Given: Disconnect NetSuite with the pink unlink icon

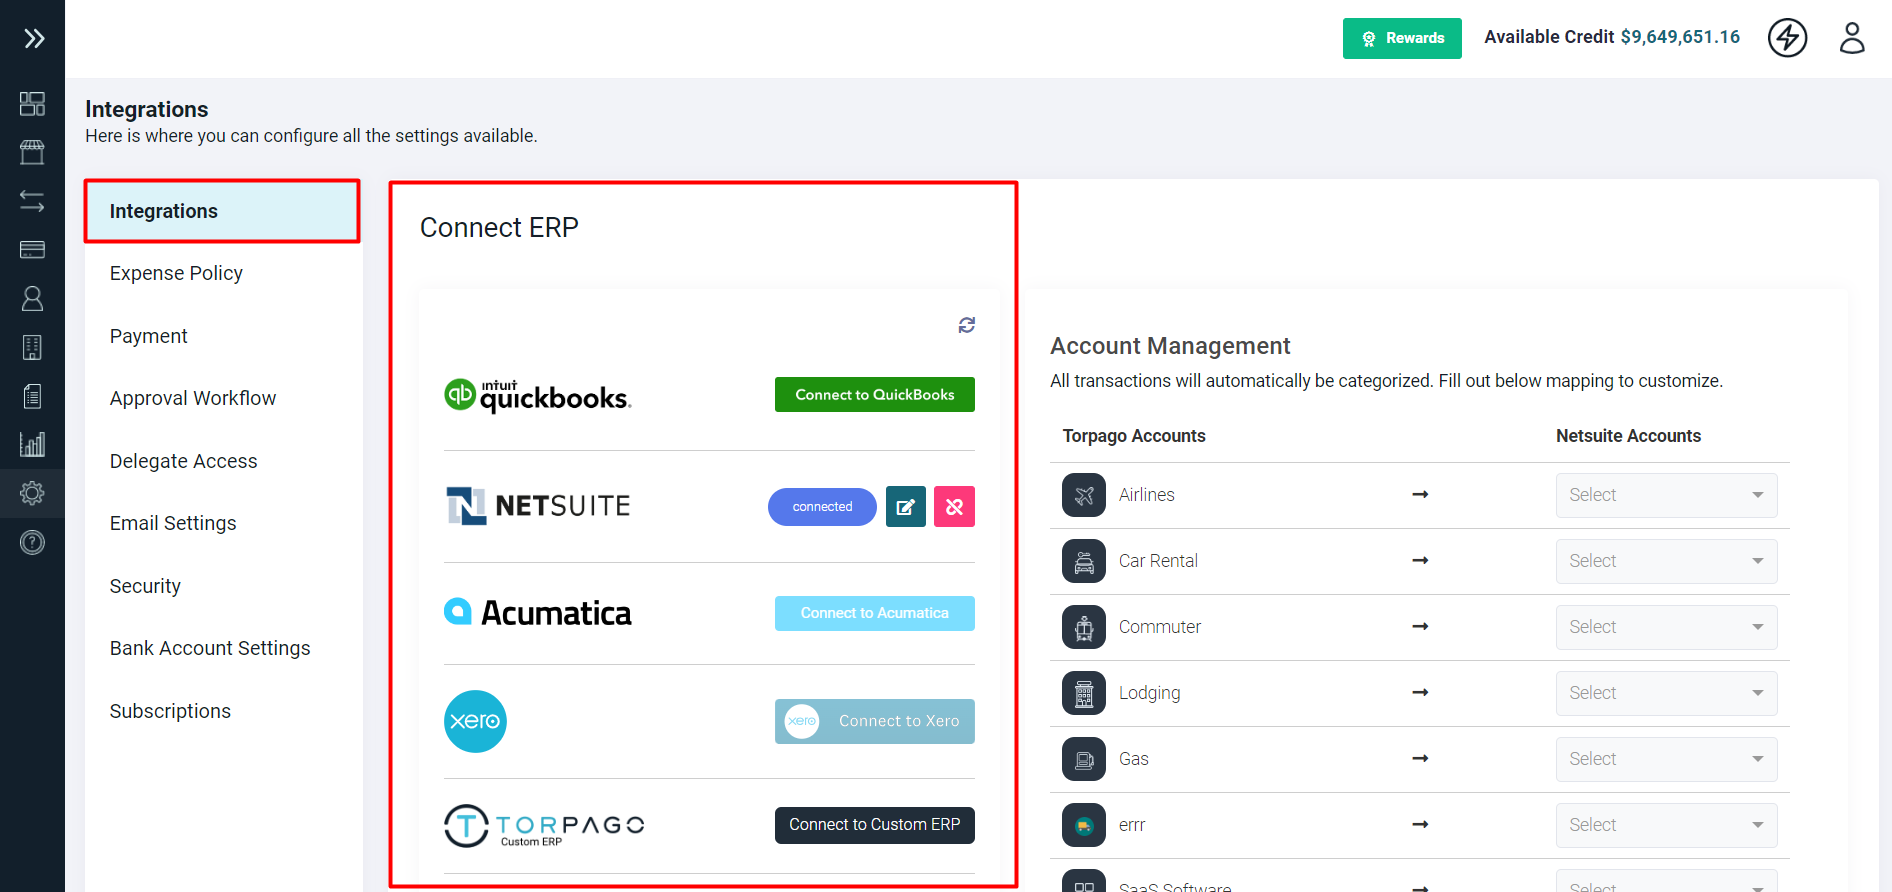Looking at the screenshot, I should 954,506.
